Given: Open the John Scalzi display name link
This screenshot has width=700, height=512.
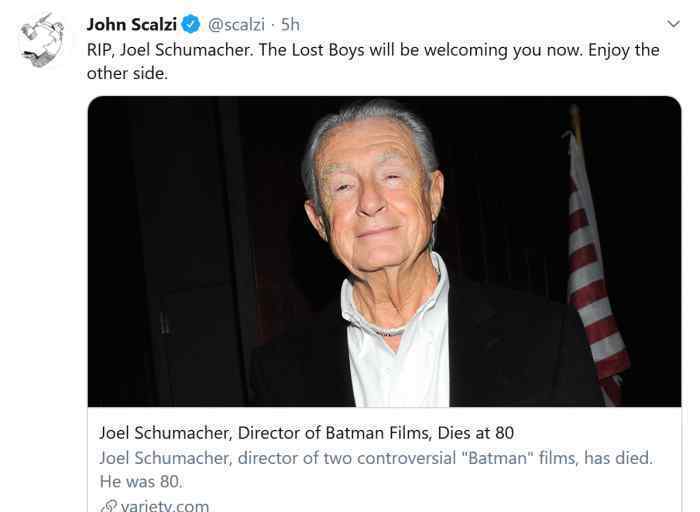Looking at the screenshot, I should [x=132, y=24].
